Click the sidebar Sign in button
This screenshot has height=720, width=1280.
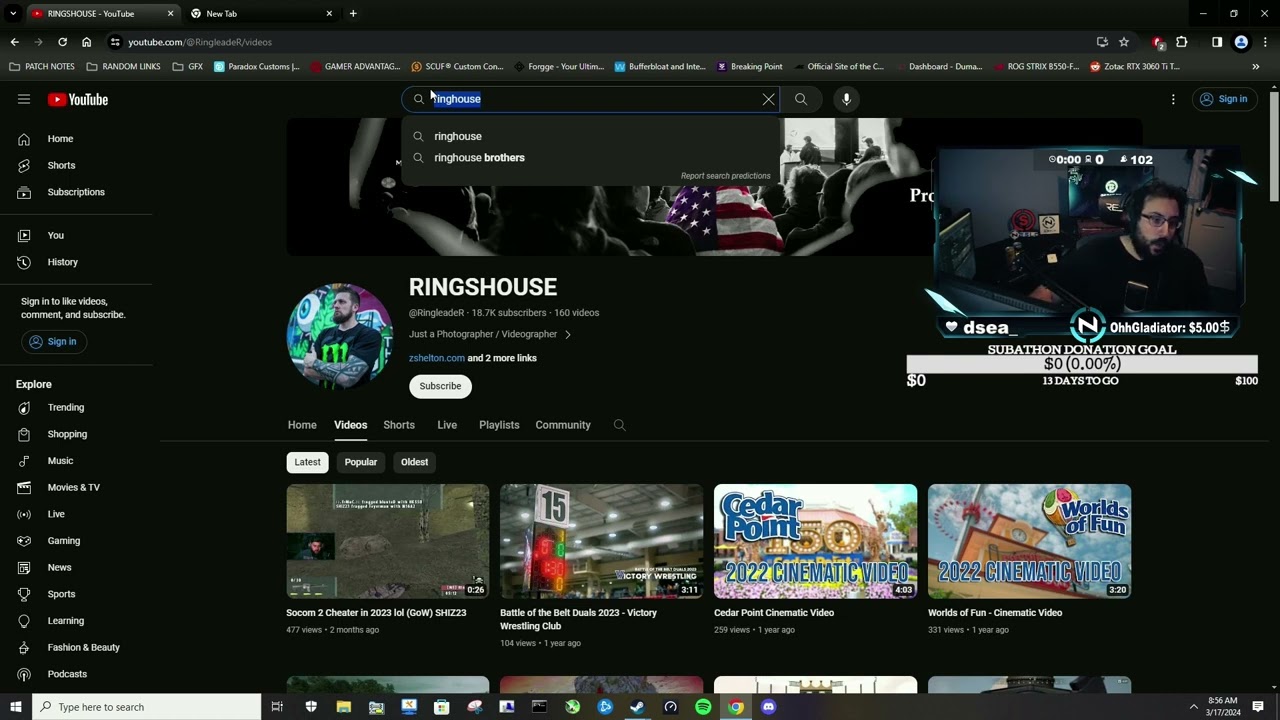tap(52, 341)
